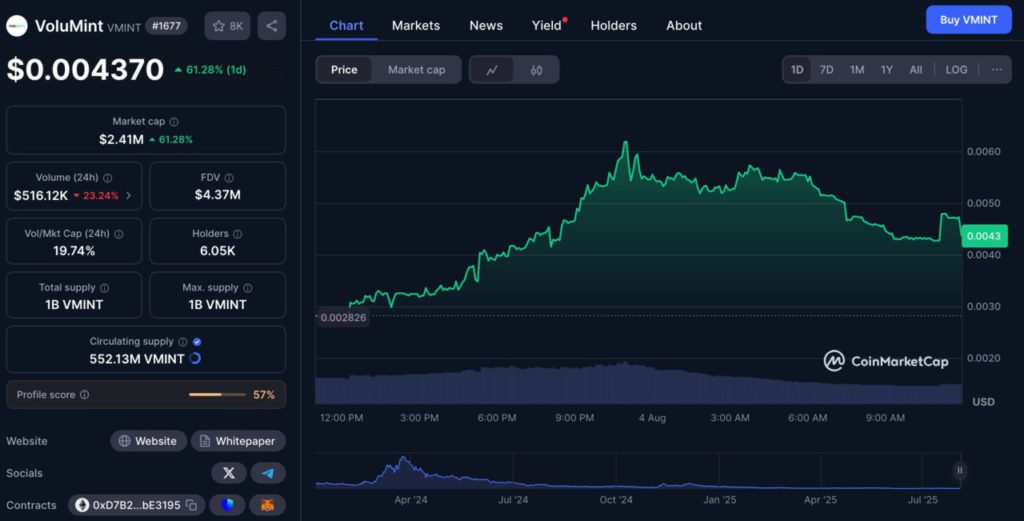The height and width of the screenshot is (521, 1024).
Task: Select the 7D time range
Action: (826, 70)
